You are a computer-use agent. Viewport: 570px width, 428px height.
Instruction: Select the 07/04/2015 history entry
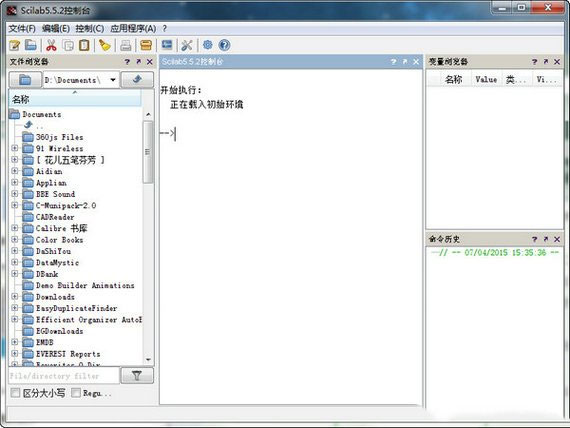[x=494, y=252]
